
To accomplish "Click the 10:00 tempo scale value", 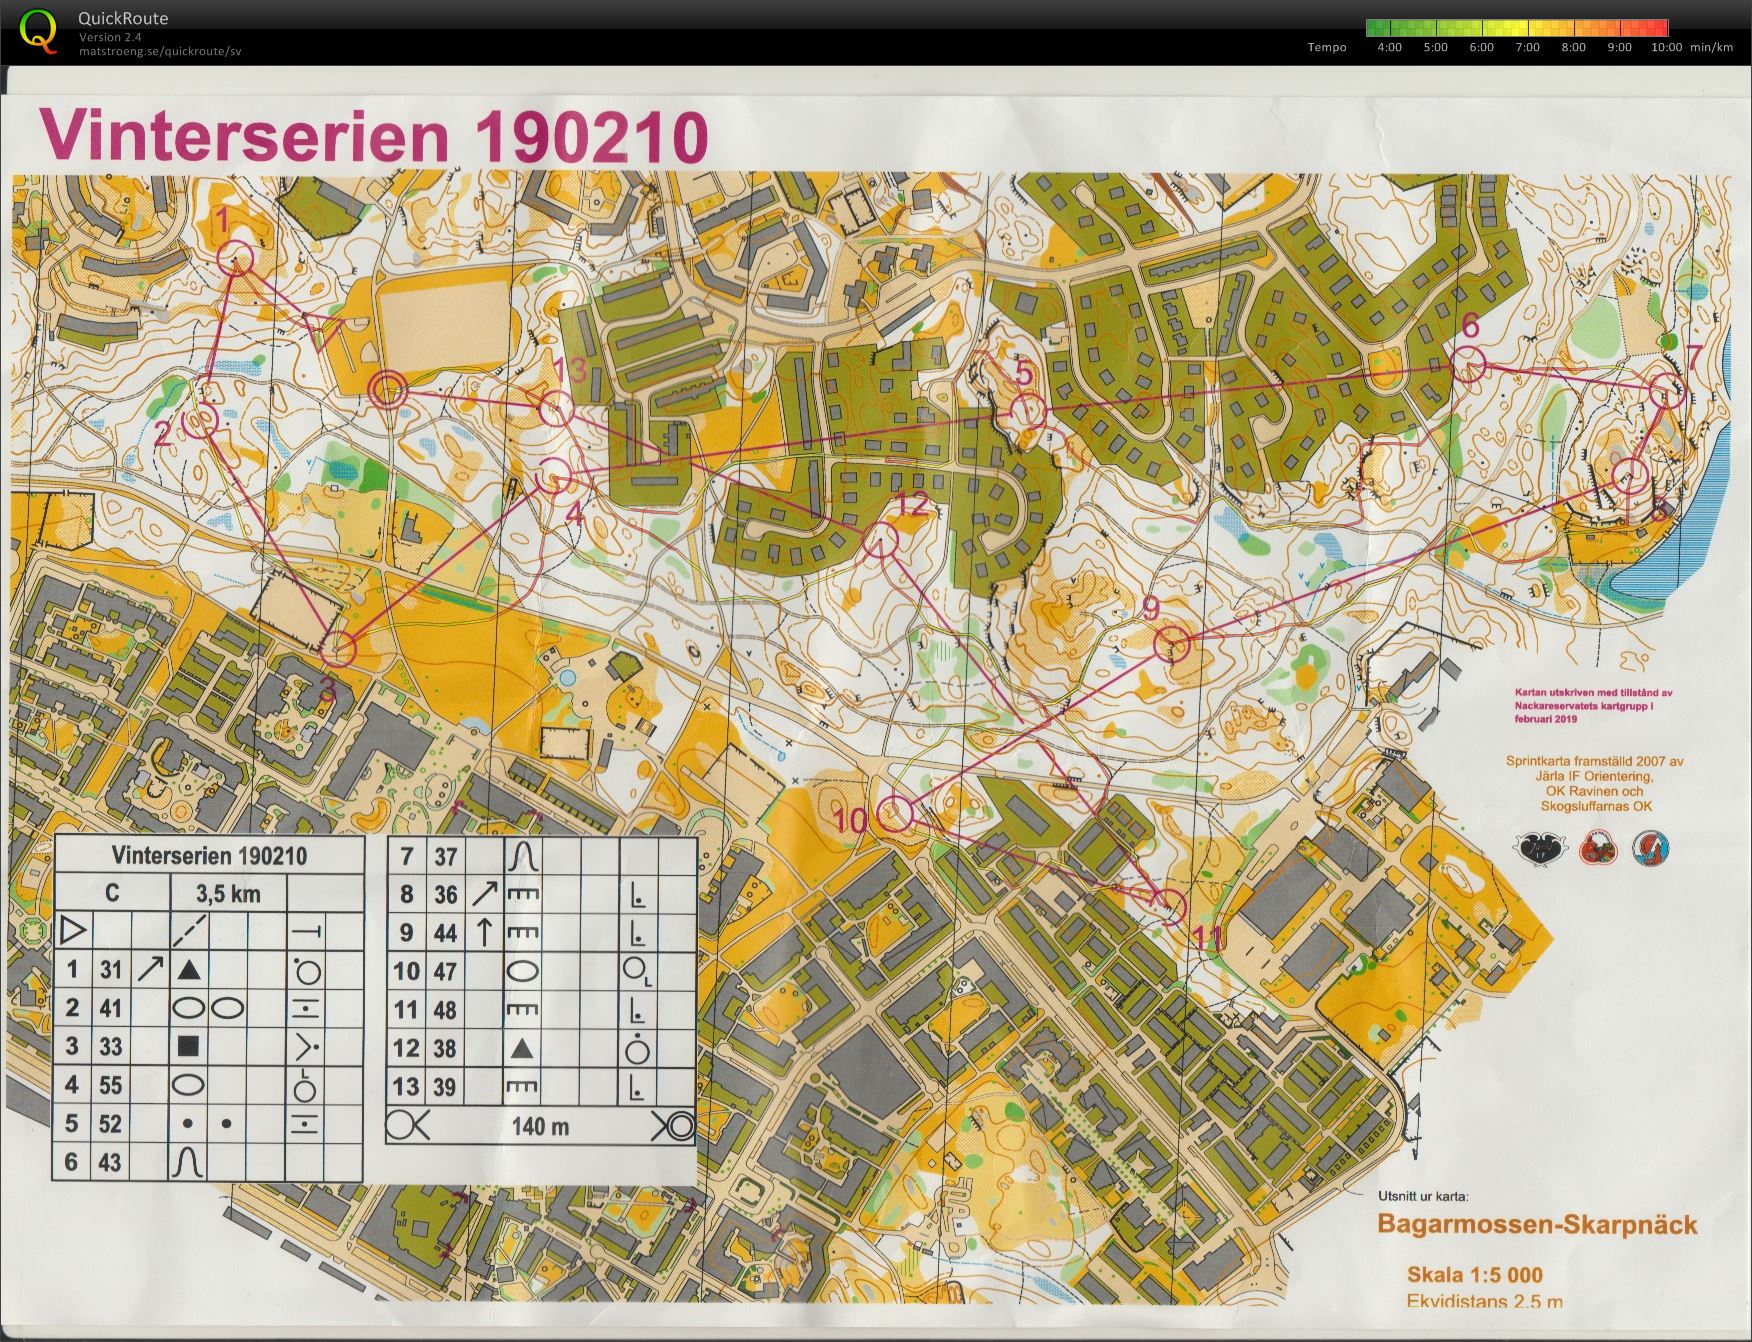I will tap(1666, 47).
